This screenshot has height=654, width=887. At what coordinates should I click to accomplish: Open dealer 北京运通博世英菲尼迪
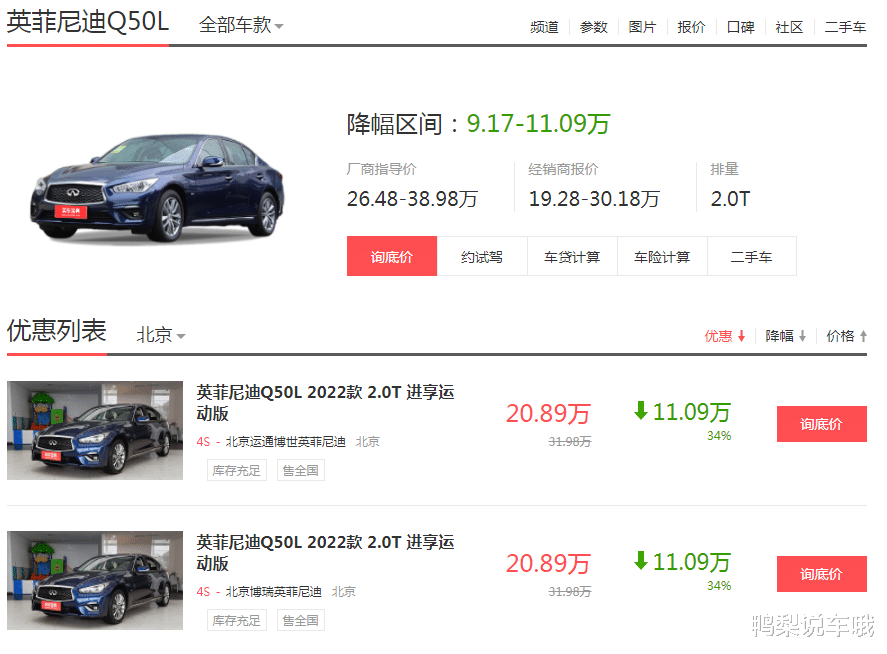click(286, 442)
